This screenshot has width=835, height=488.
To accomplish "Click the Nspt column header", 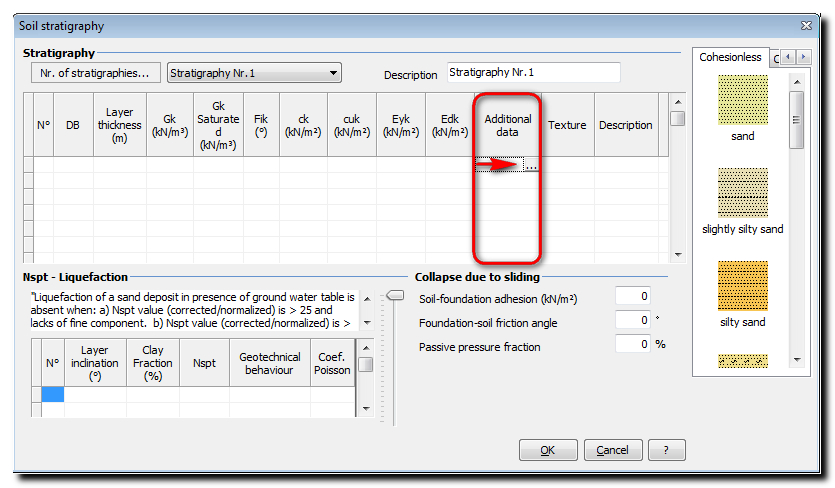I will point(204,363).
